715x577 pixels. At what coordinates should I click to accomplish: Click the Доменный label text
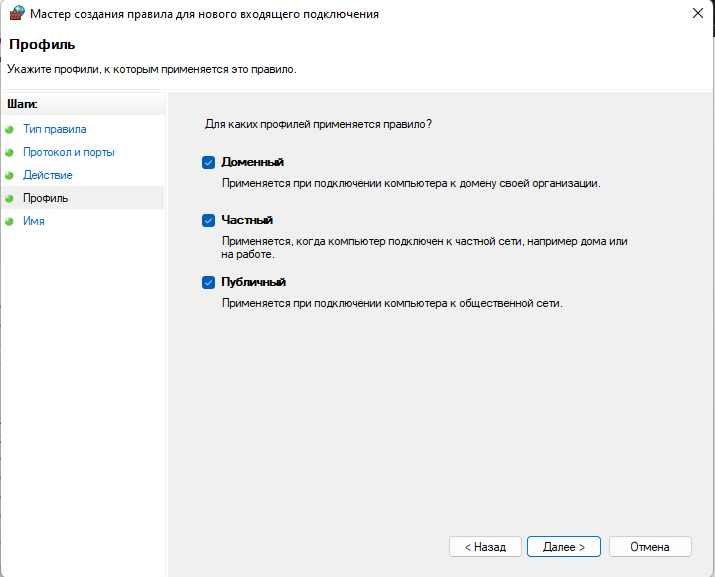point(253,162)
